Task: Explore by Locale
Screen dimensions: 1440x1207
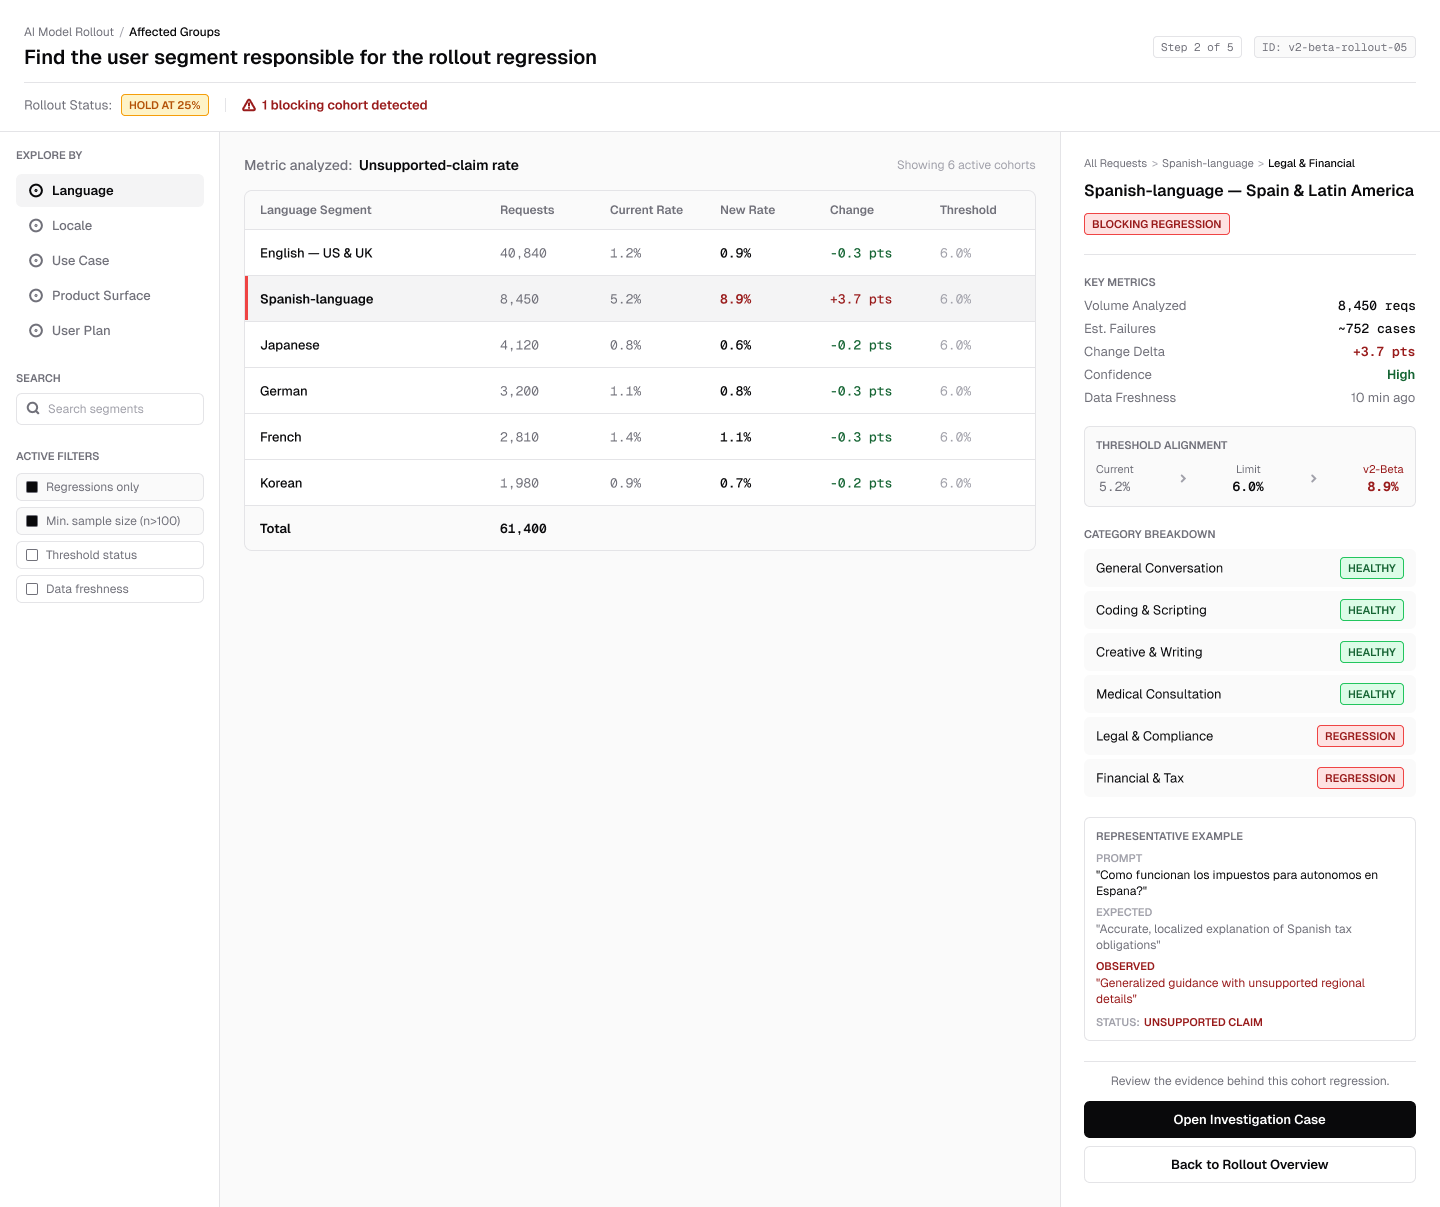Action: click(x=110, y=226)
